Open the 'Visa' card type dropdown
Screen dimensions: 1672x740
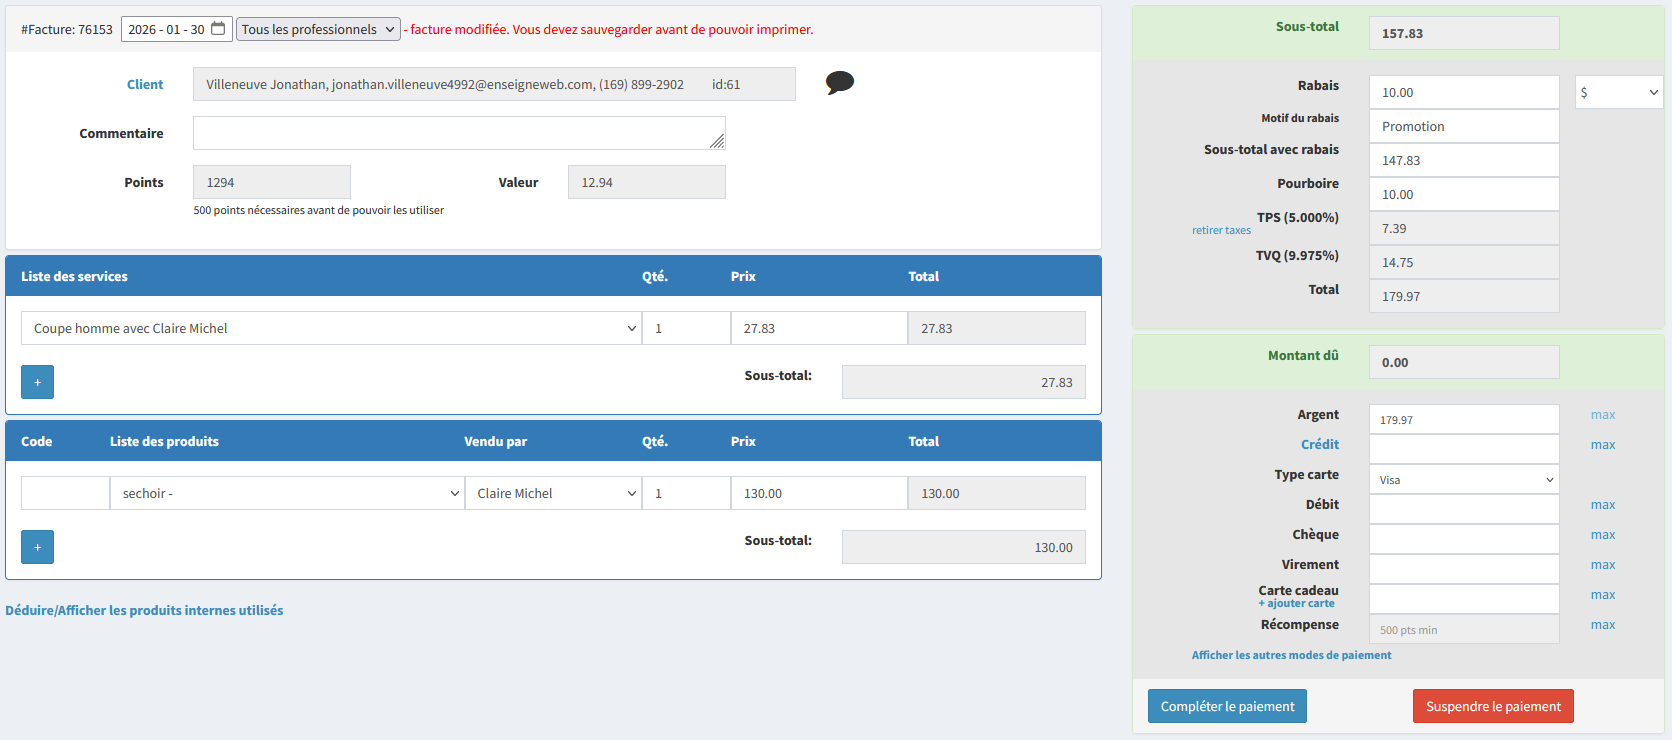[1464, 479]
